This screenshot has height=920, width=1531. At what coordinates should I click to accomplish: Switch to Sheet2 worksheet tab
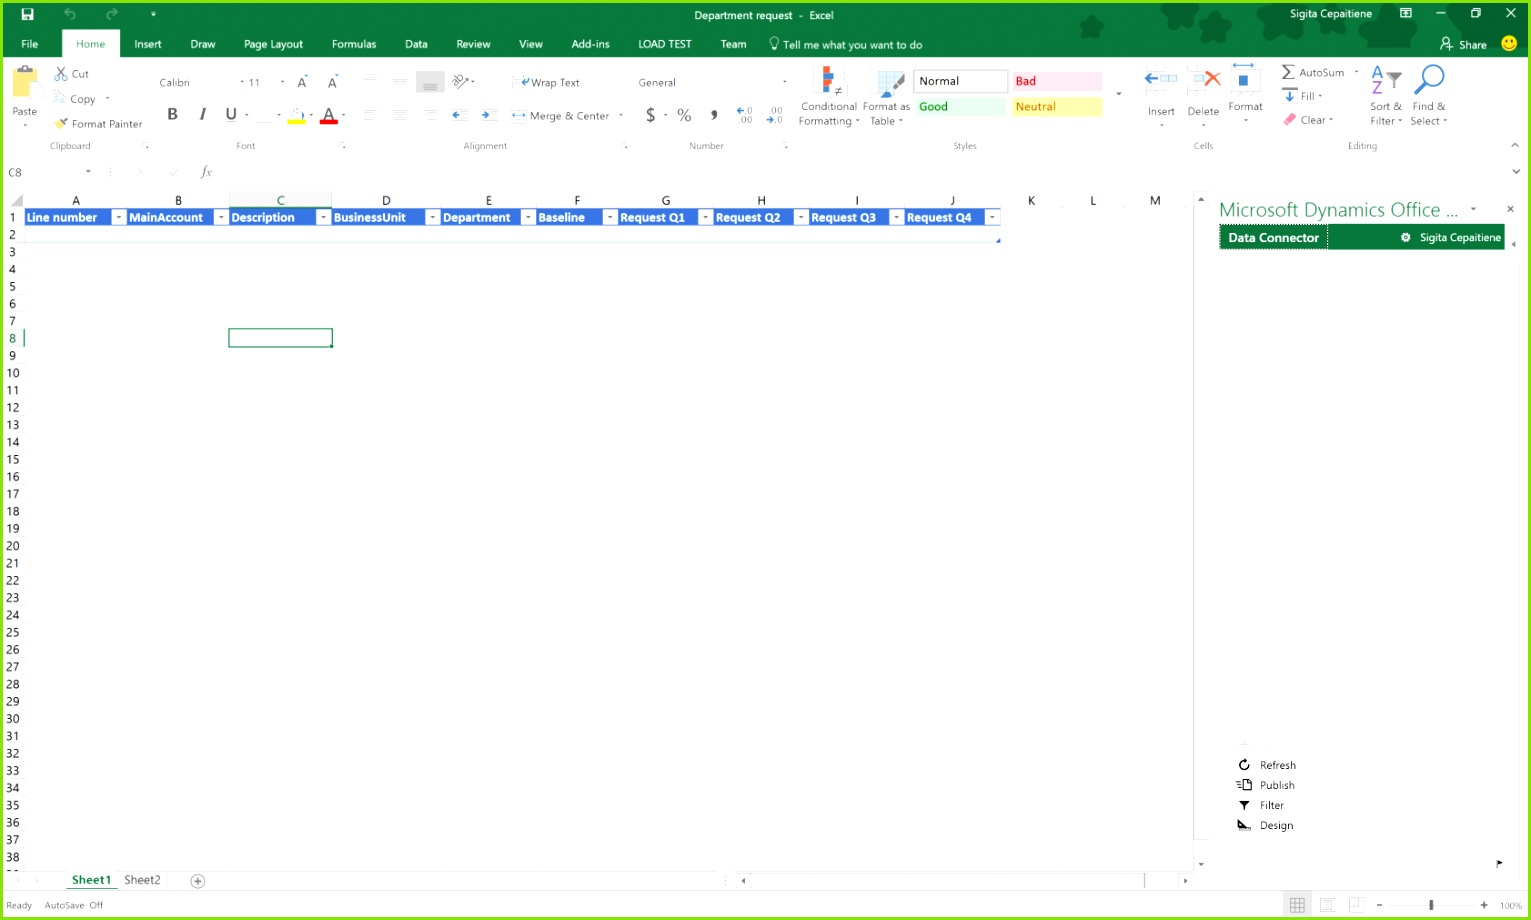point(142,880)
